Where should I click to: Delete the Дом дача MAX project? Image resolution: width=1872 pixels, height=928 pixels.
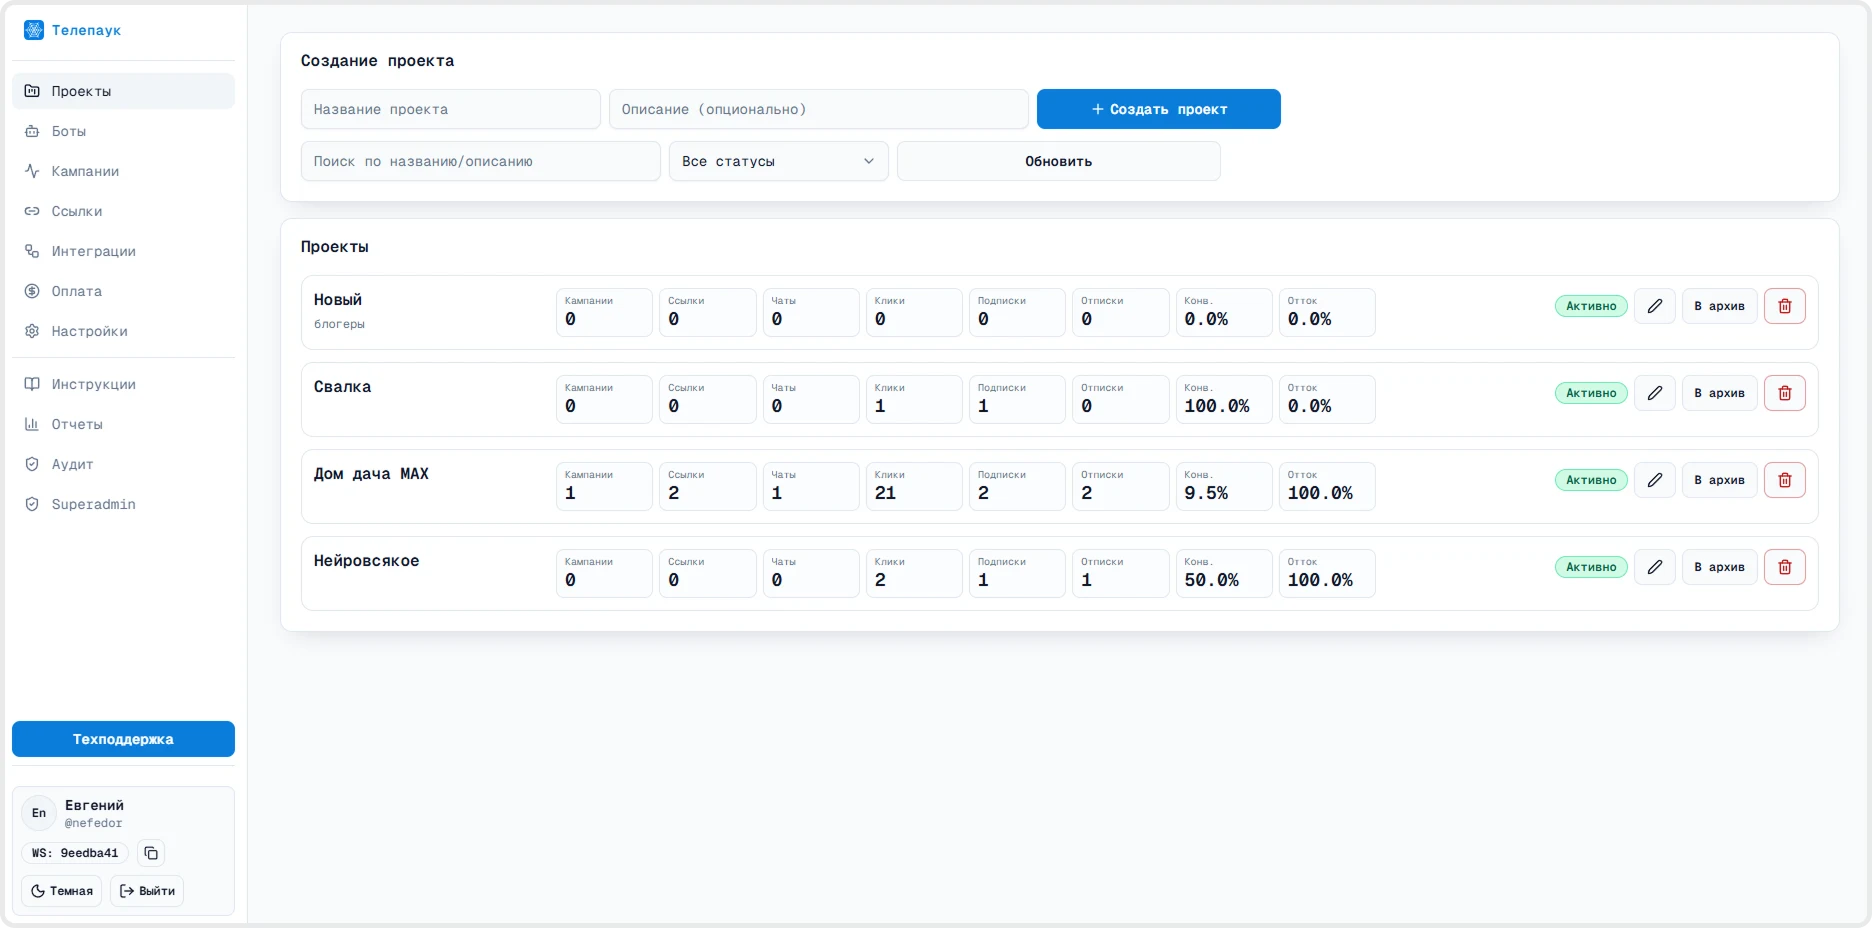[1785, 480]
